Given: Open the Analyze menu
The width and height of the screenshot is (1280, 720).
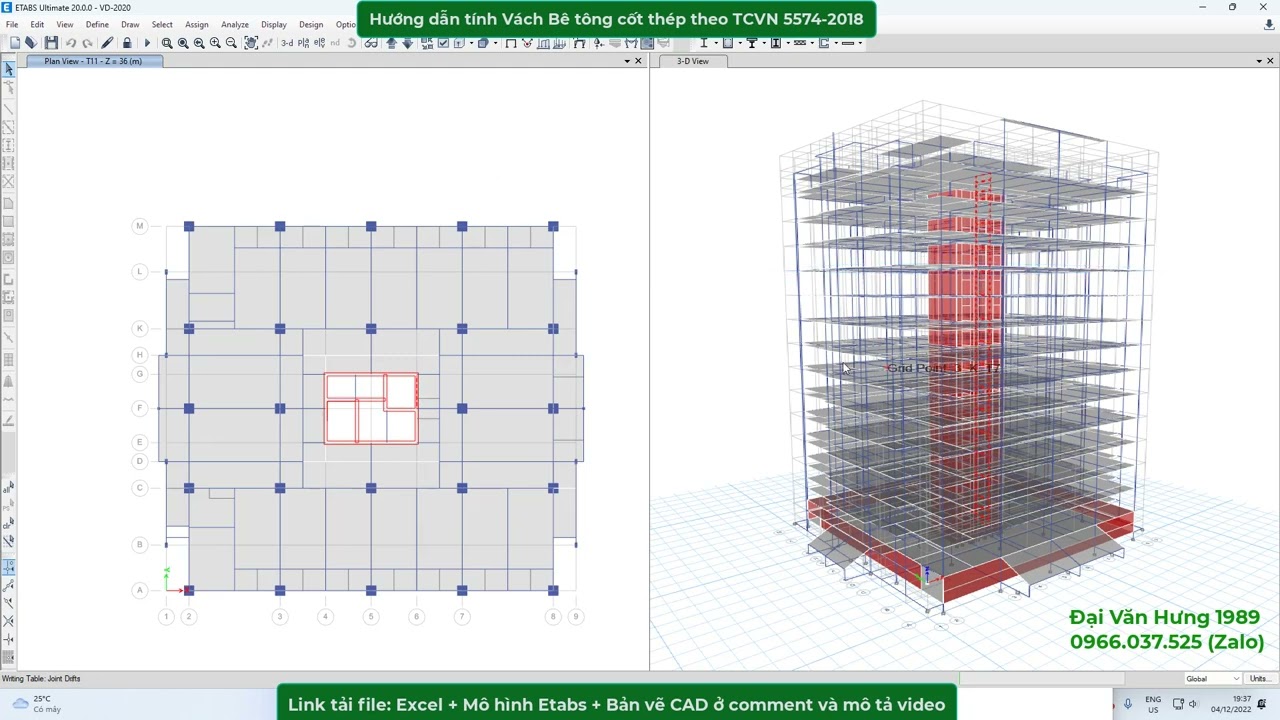Looking at the screenshot, I should 235,24.
